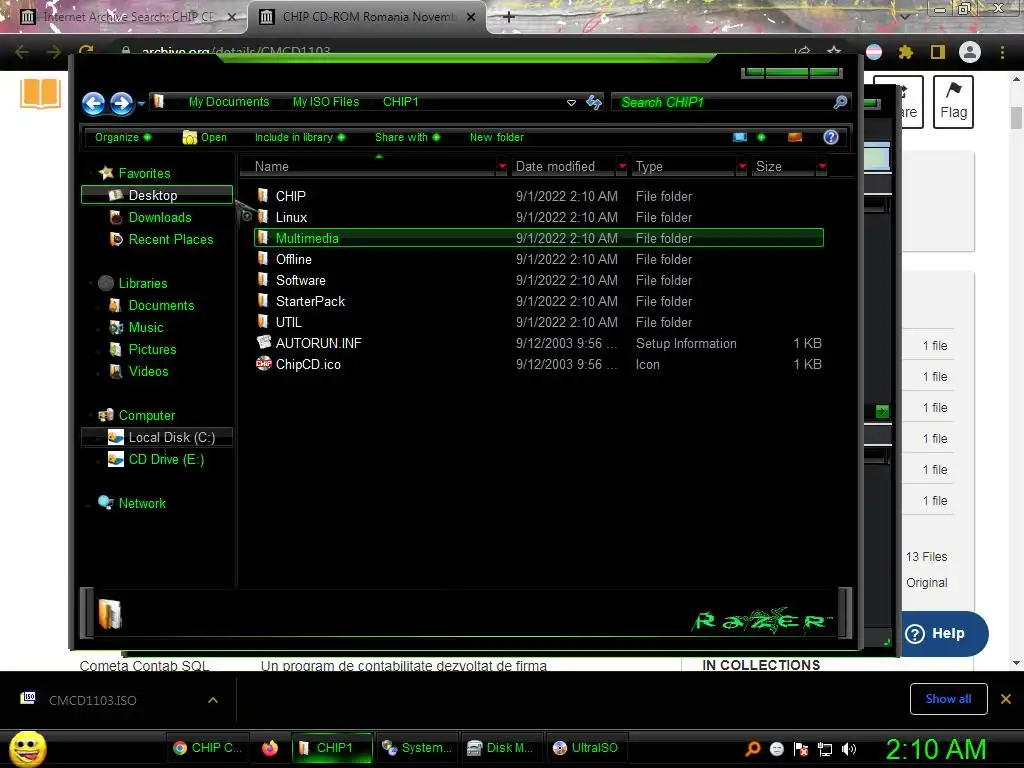Open the Organize menu
This screenshot has height=768, width=1024.
point(123,137)
